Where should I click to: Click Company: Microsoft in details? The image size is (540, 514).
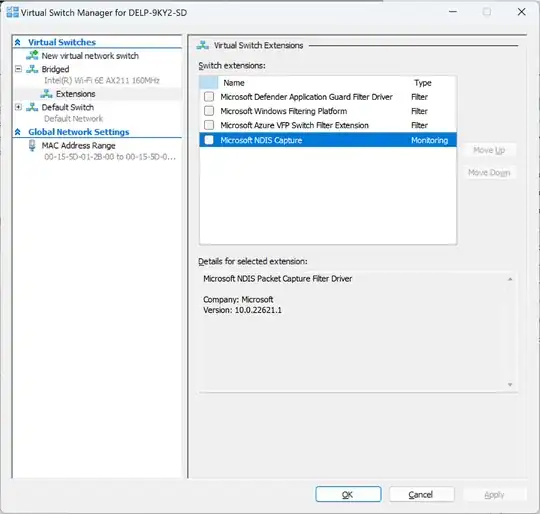[238, 300]
